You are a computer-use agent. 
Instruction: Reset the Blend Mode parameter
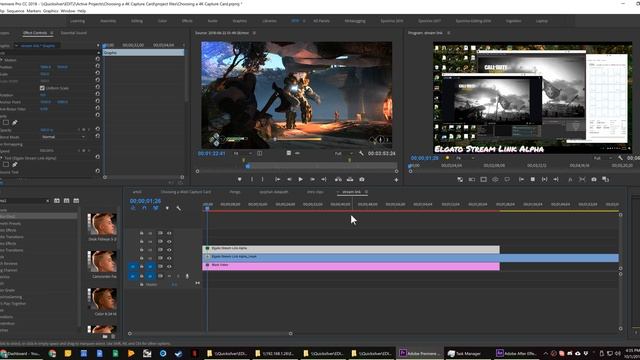(98, 136)
